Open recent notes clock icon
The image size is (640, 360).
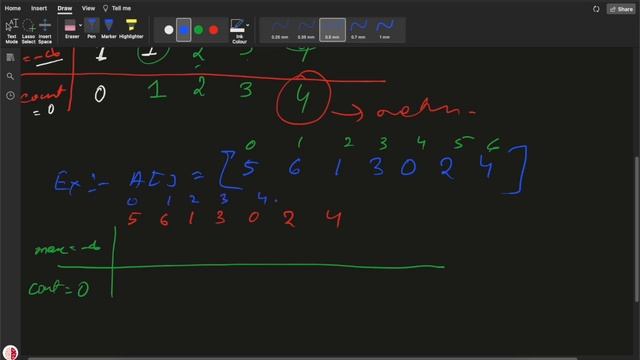pos(10,96)
